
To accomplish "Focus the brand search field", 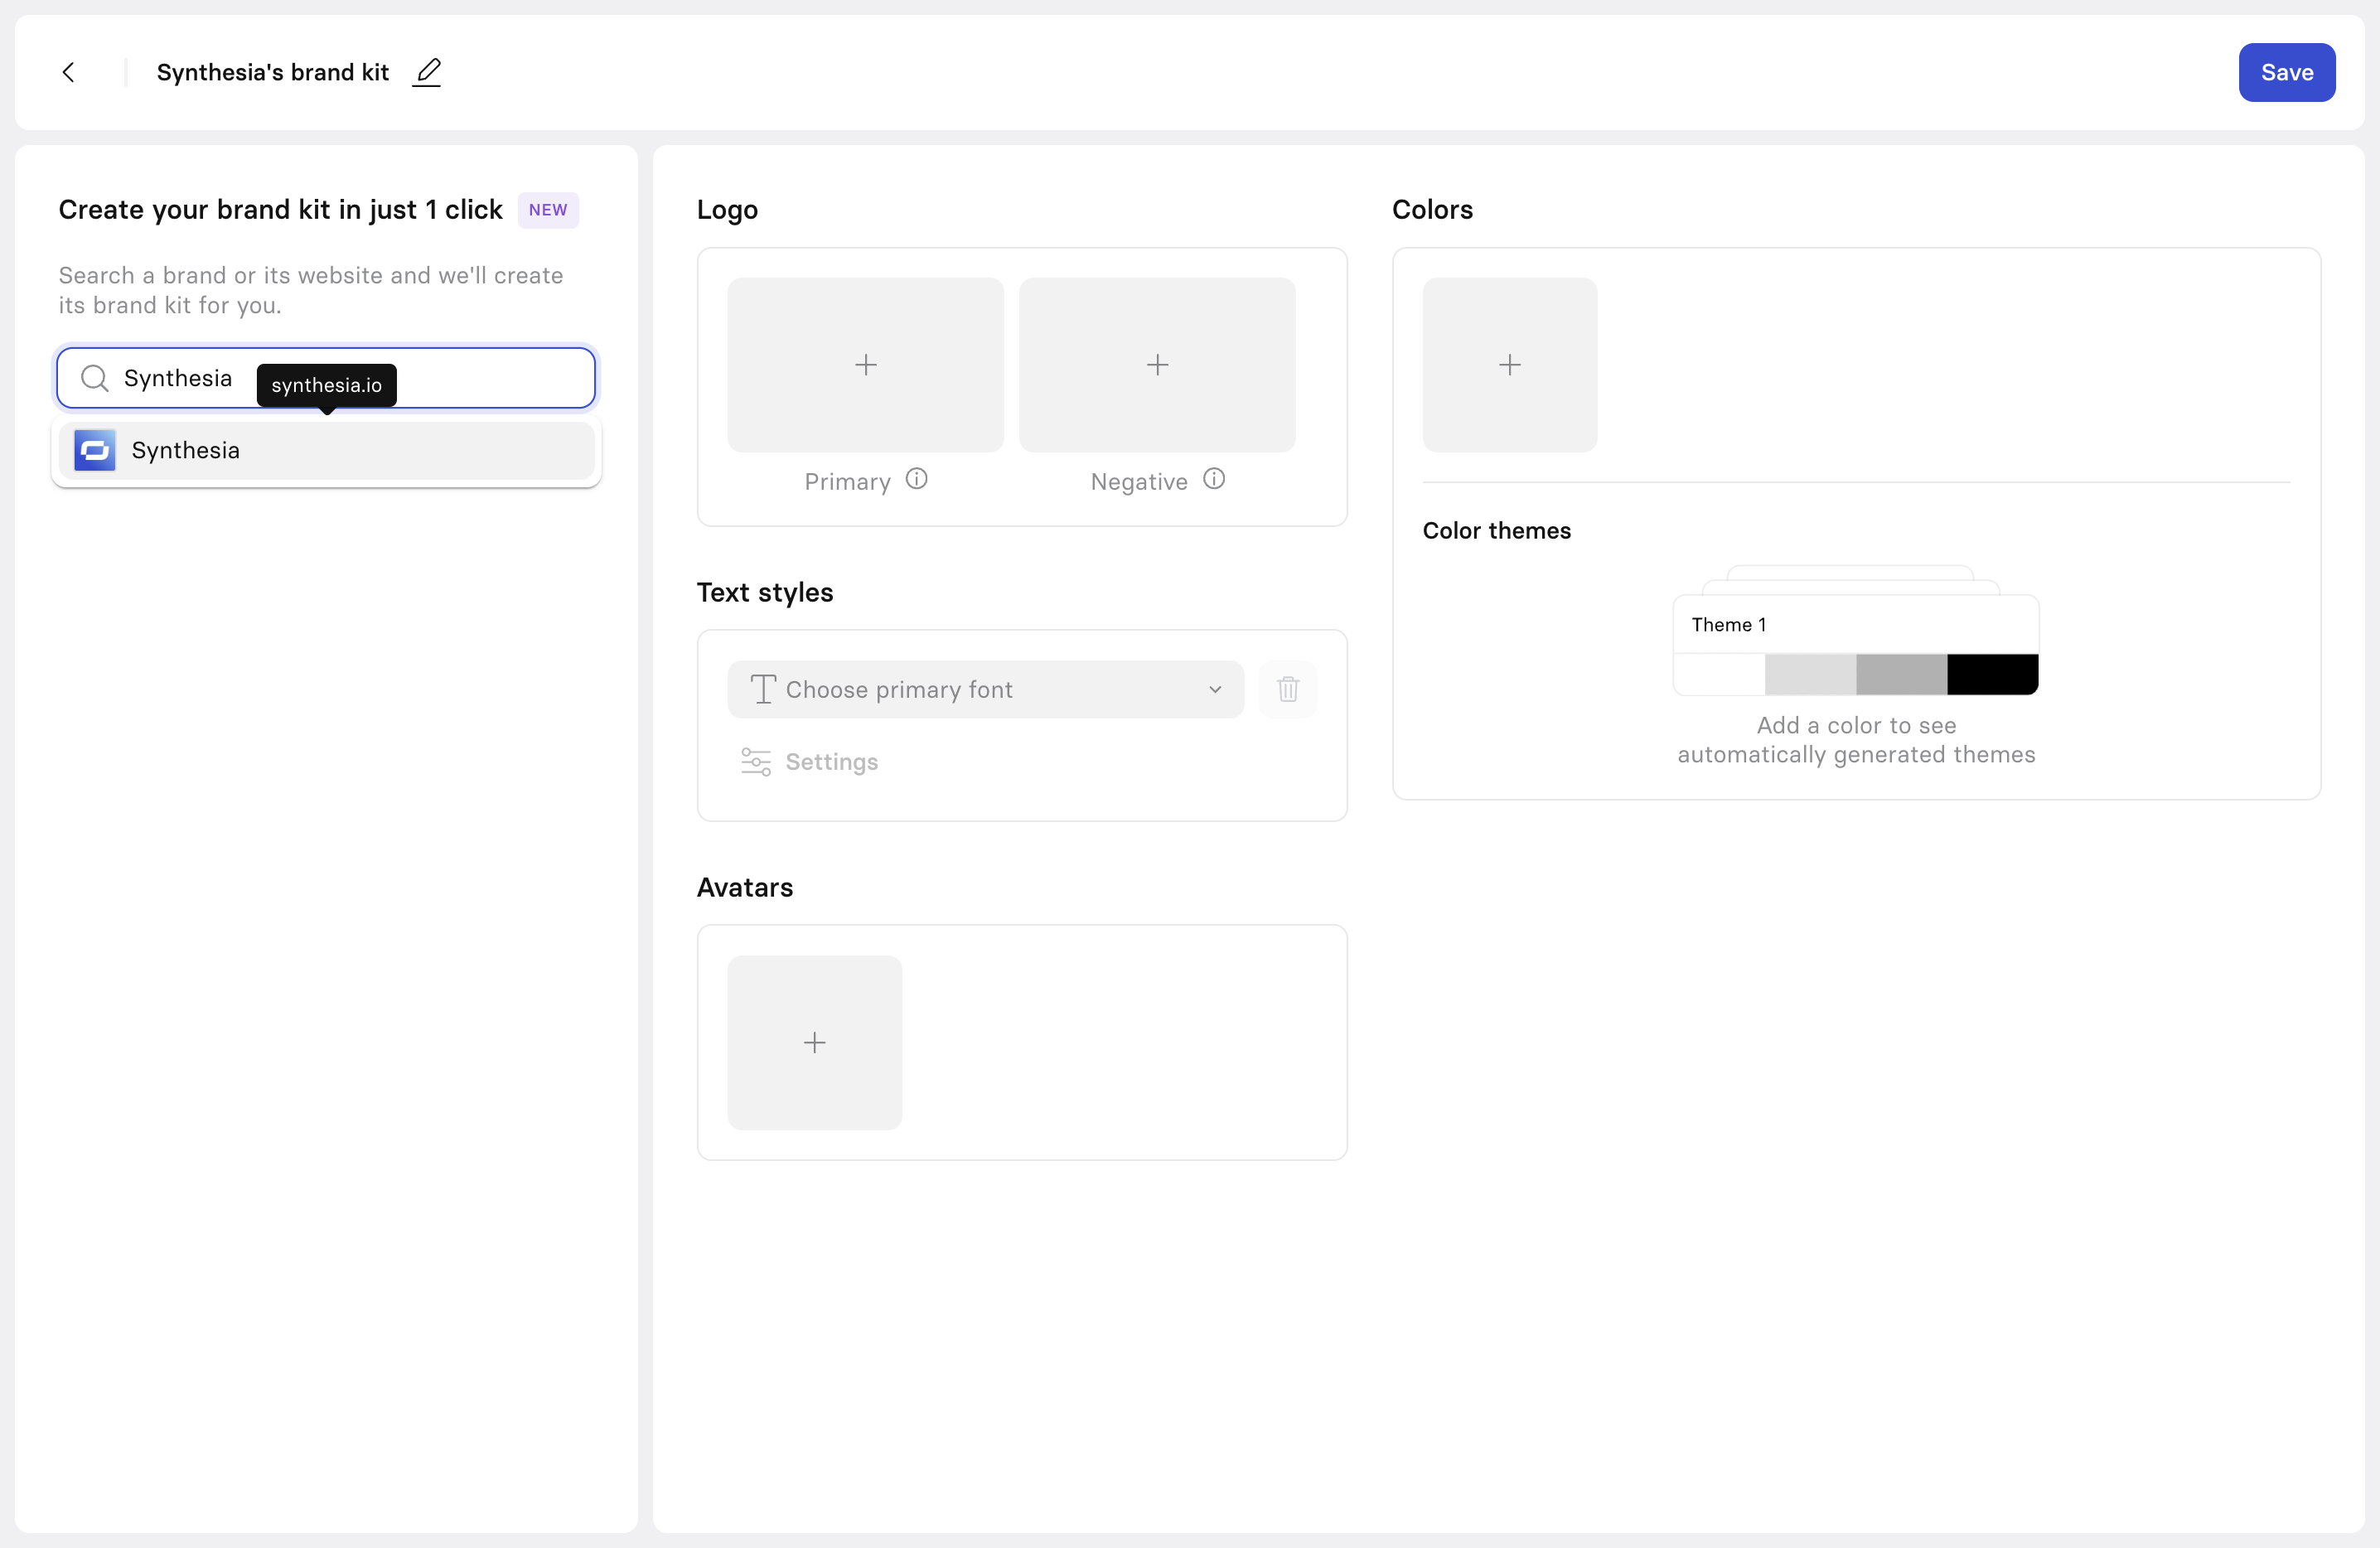I will [326, 378].
